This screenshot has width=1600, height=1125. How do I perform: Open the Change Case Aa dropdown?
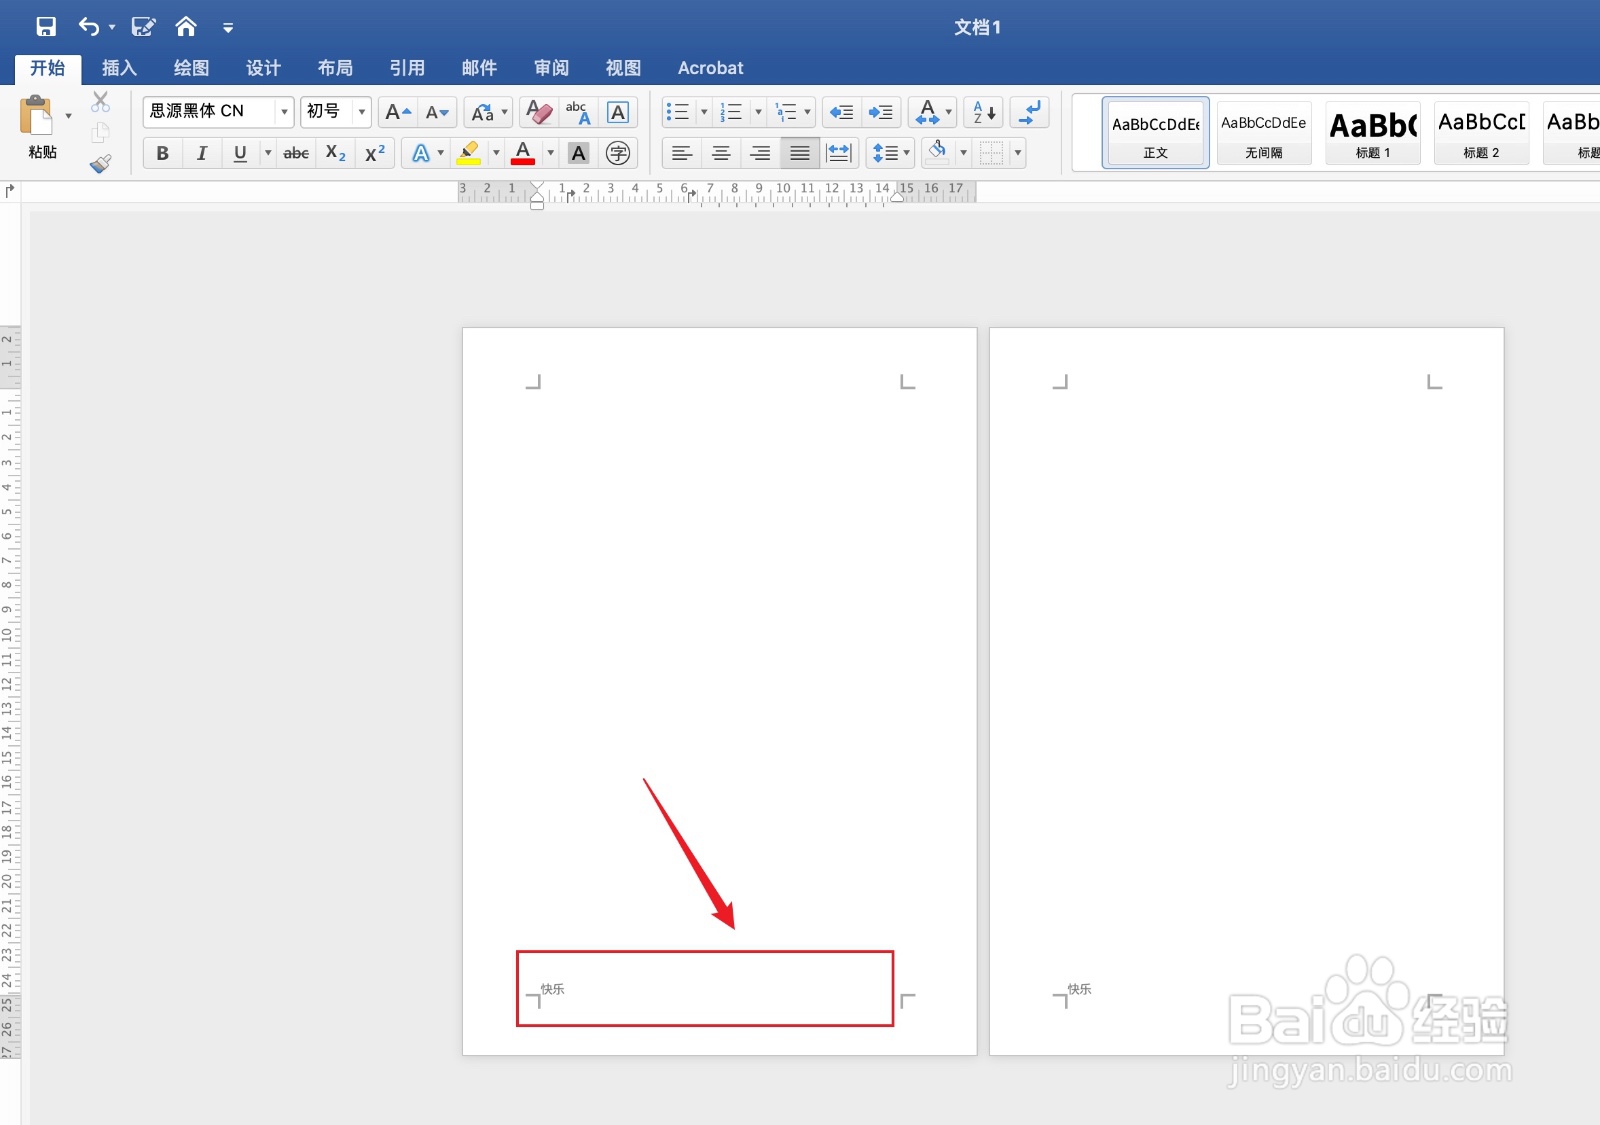(x=489, y=112)
